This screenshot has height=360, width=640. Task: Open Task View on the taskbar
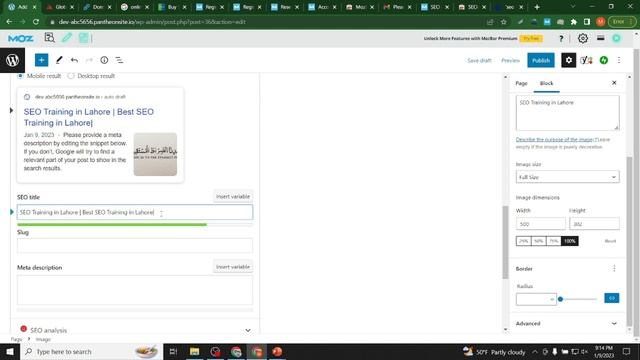click(x=173, y=351)
